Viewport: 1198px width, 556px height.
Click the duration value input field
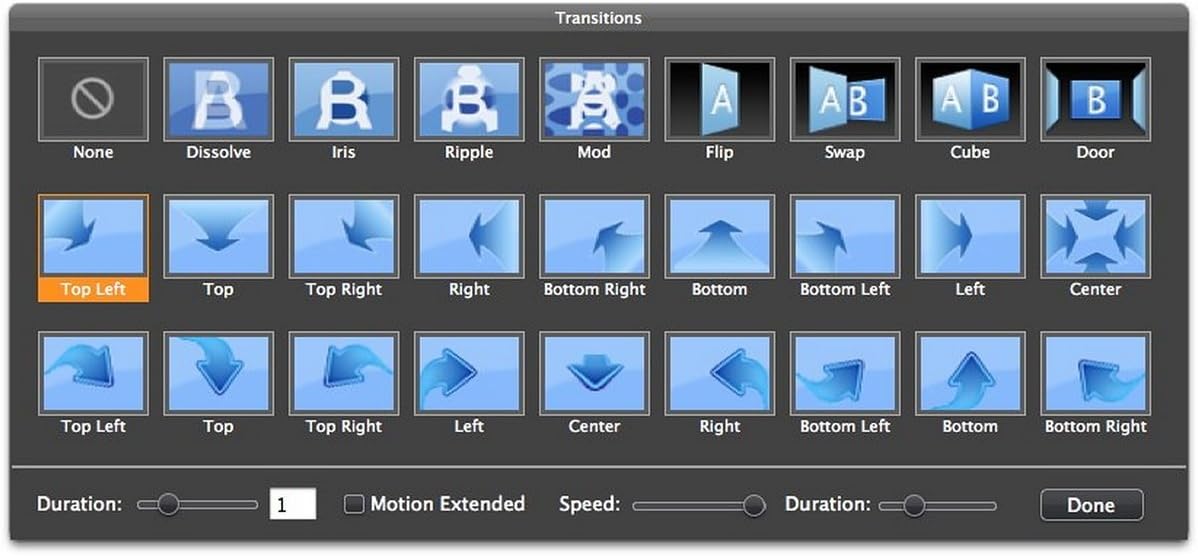[293, 505]
